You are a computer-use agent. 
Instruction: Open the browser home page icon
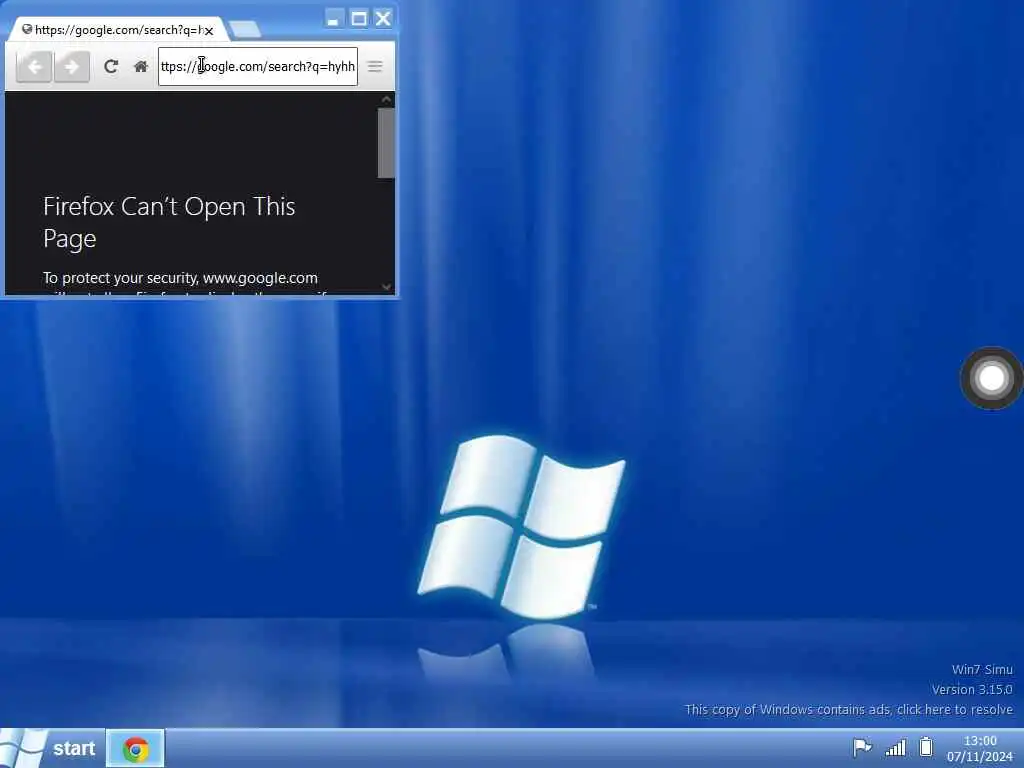[x=140, y=67]
